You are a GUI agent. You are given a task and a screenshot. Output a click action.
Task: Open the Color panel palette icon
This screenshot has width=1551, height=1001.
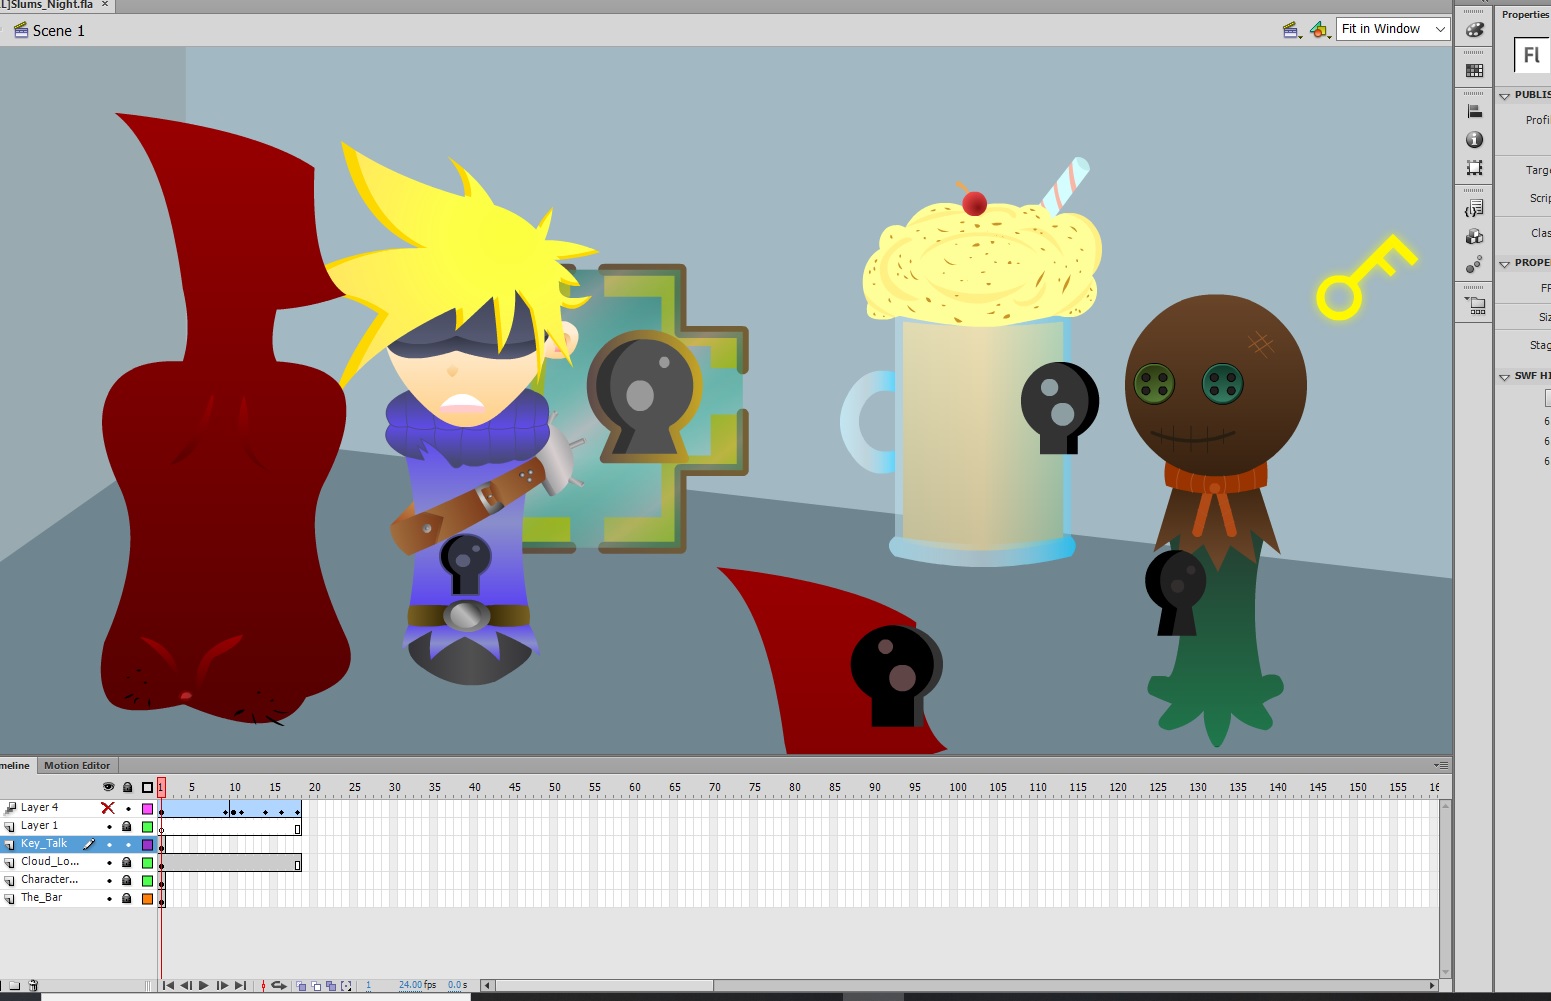pyautogui.click(x=1474, y=30)
